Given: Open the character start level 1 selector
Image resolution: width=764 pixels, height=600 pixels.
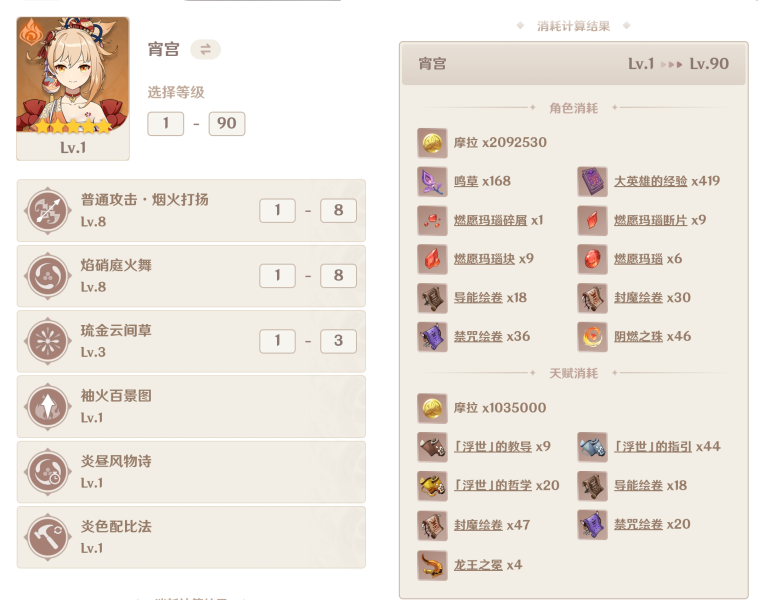Looking at the screenshot, I should [166, 124].
